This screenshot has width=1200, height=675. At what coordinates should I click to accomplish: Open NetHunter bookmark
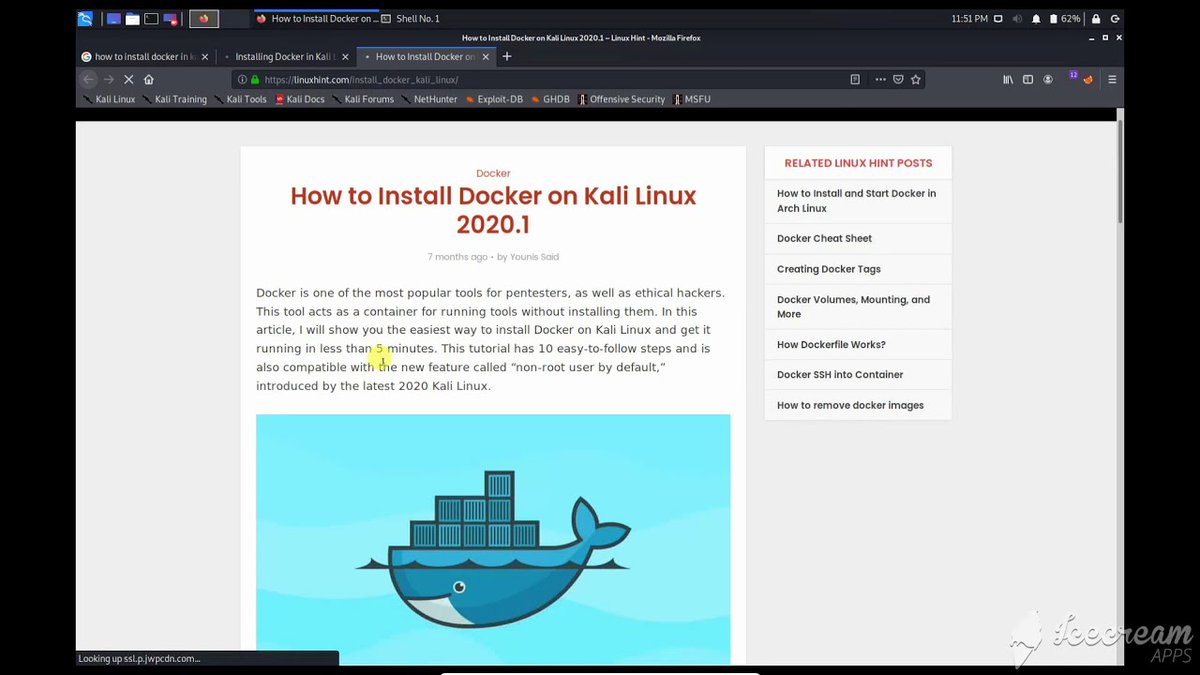click(429, 99)
